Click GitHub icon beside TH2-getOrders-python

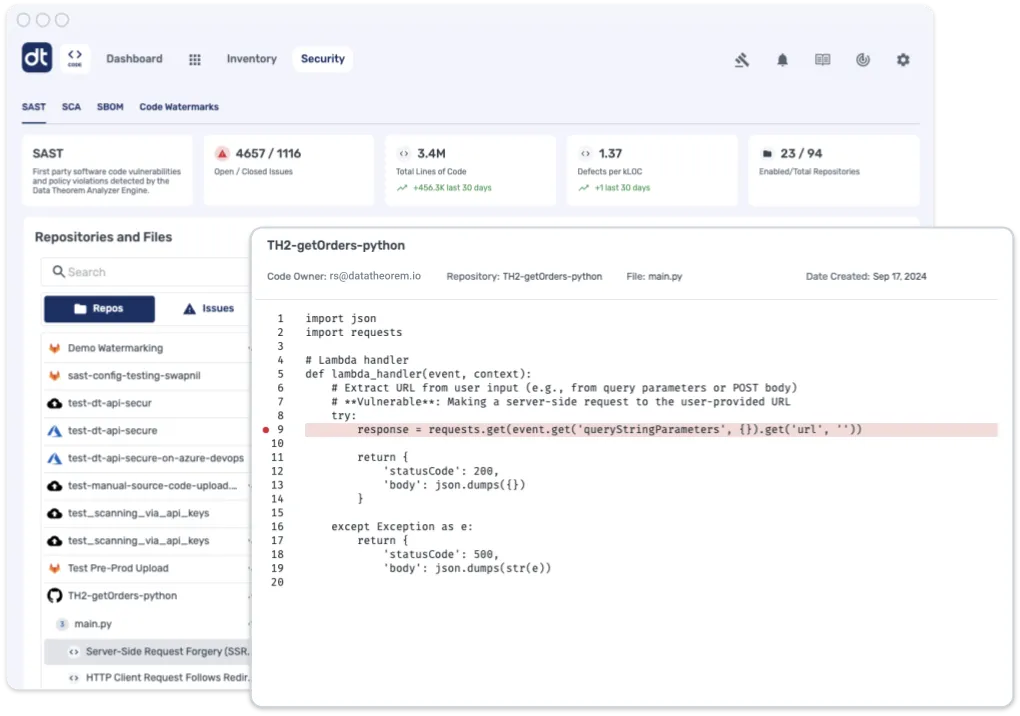(55, 596)
